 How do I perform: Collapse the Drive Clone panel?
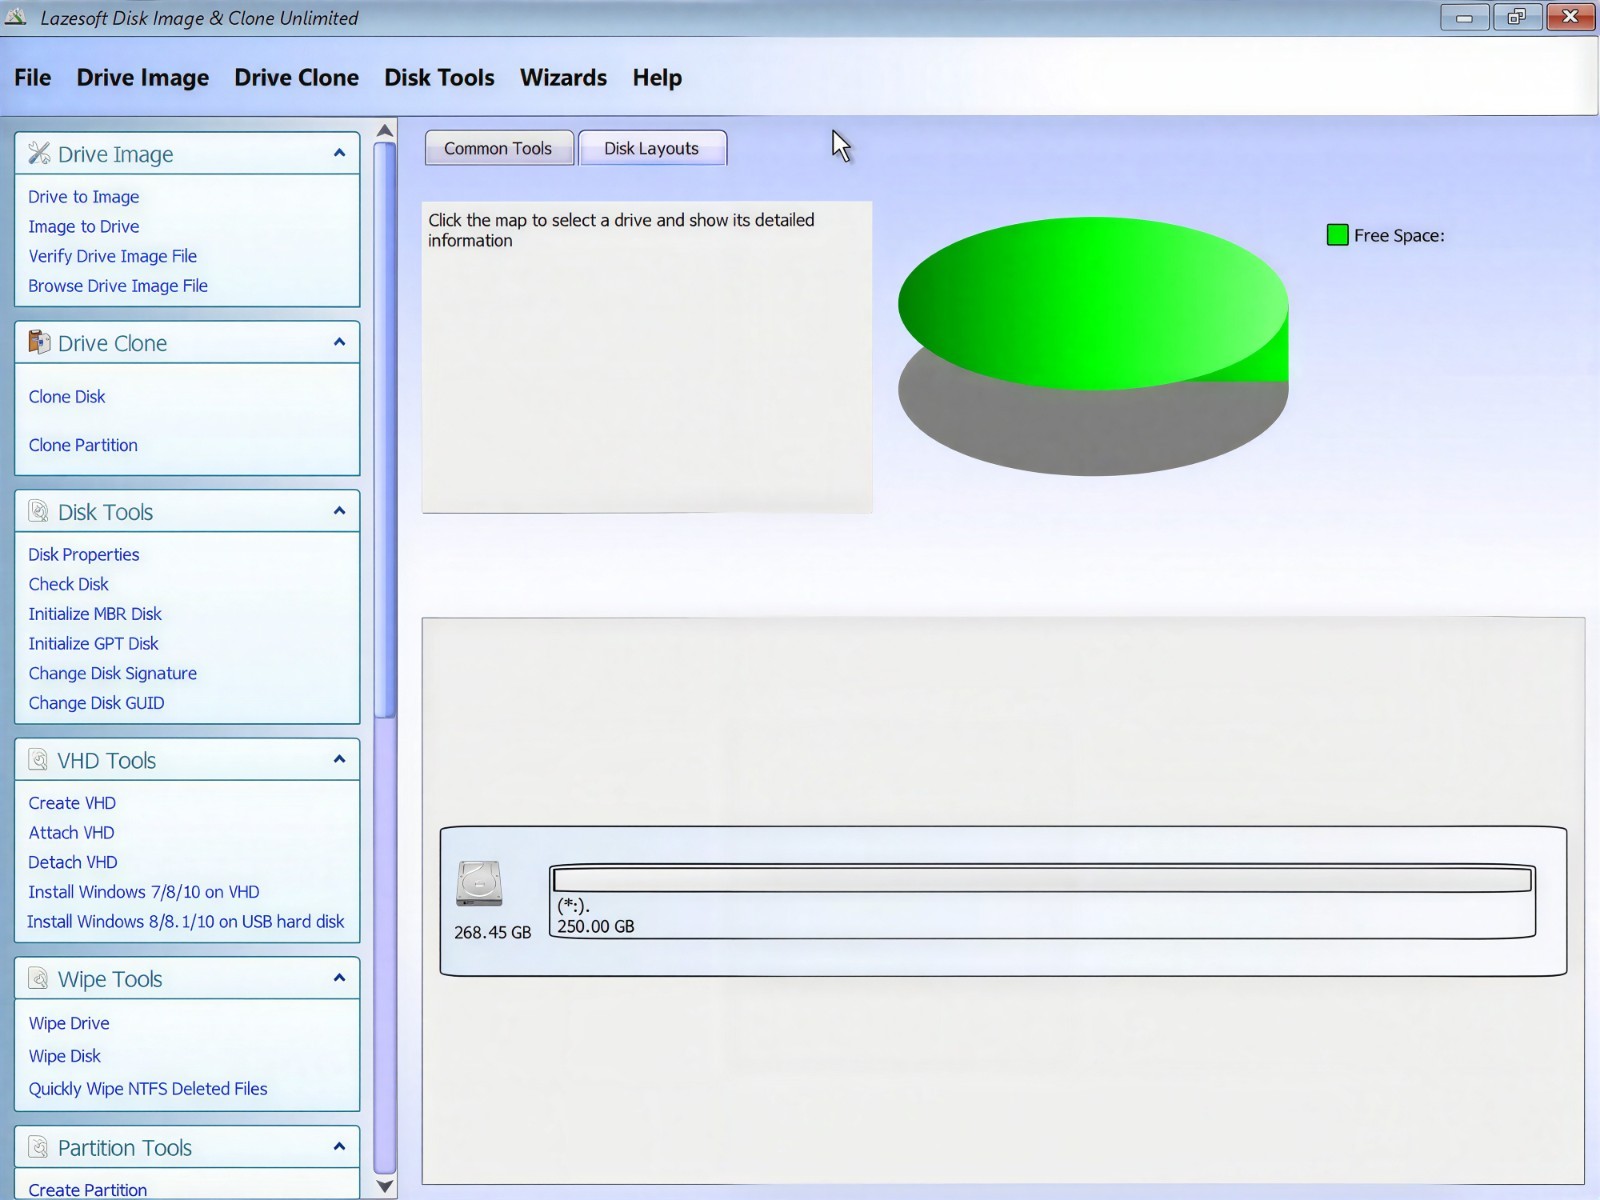click(x=339, y=342)
